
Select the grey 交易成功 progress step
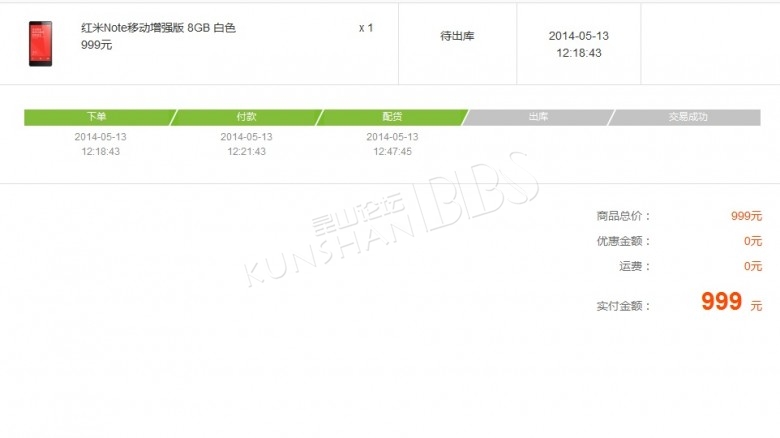click(687, 117)
